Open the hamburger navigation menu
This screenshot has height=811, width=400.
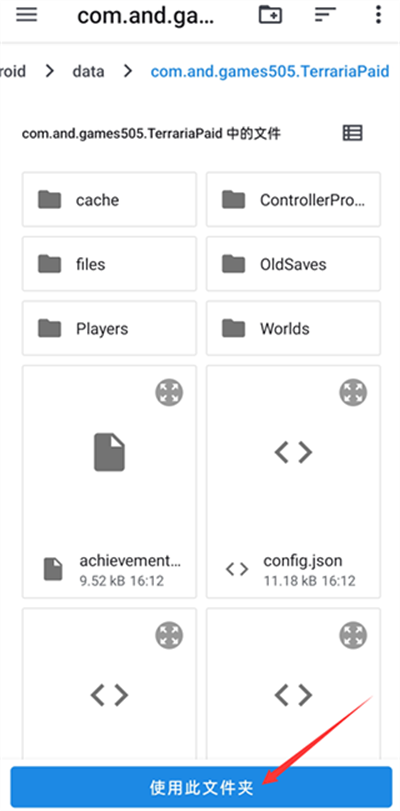pyautogui.click(x=26, y=15)
